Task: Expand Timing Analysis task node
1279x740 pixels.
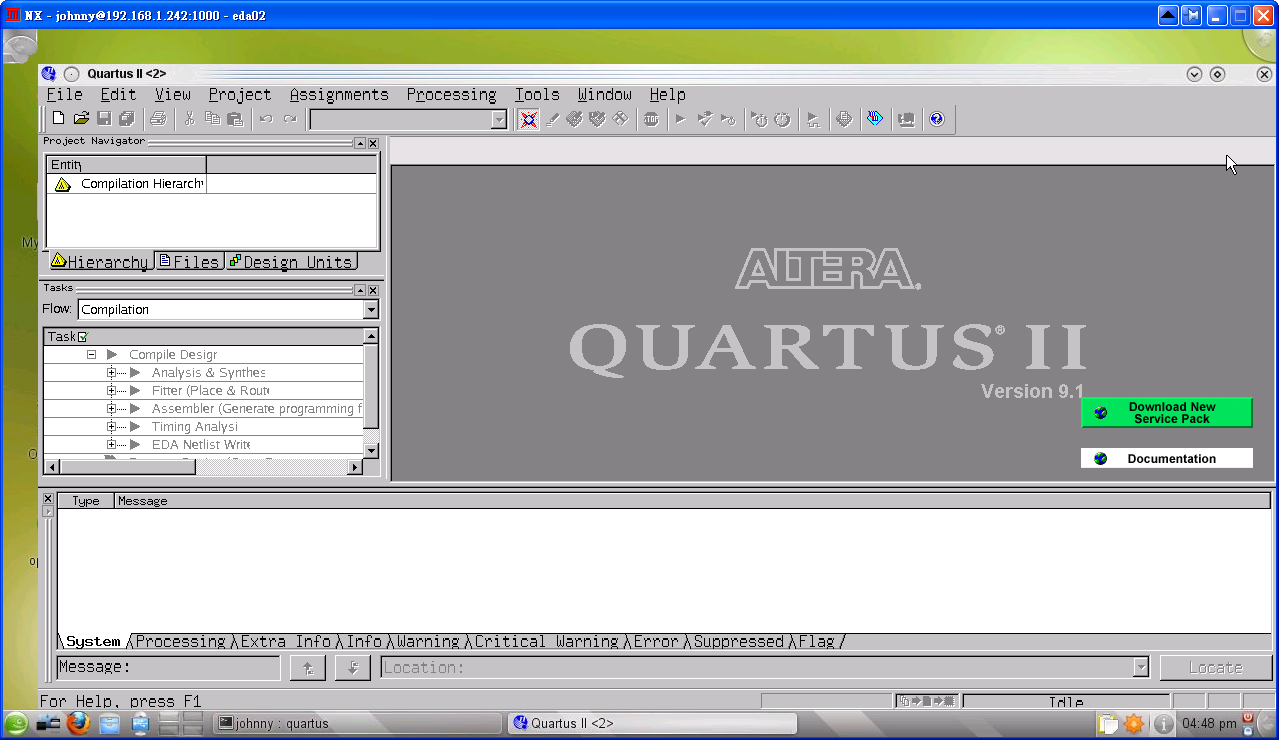Action: pyautogui.click(x=112, y=427)
